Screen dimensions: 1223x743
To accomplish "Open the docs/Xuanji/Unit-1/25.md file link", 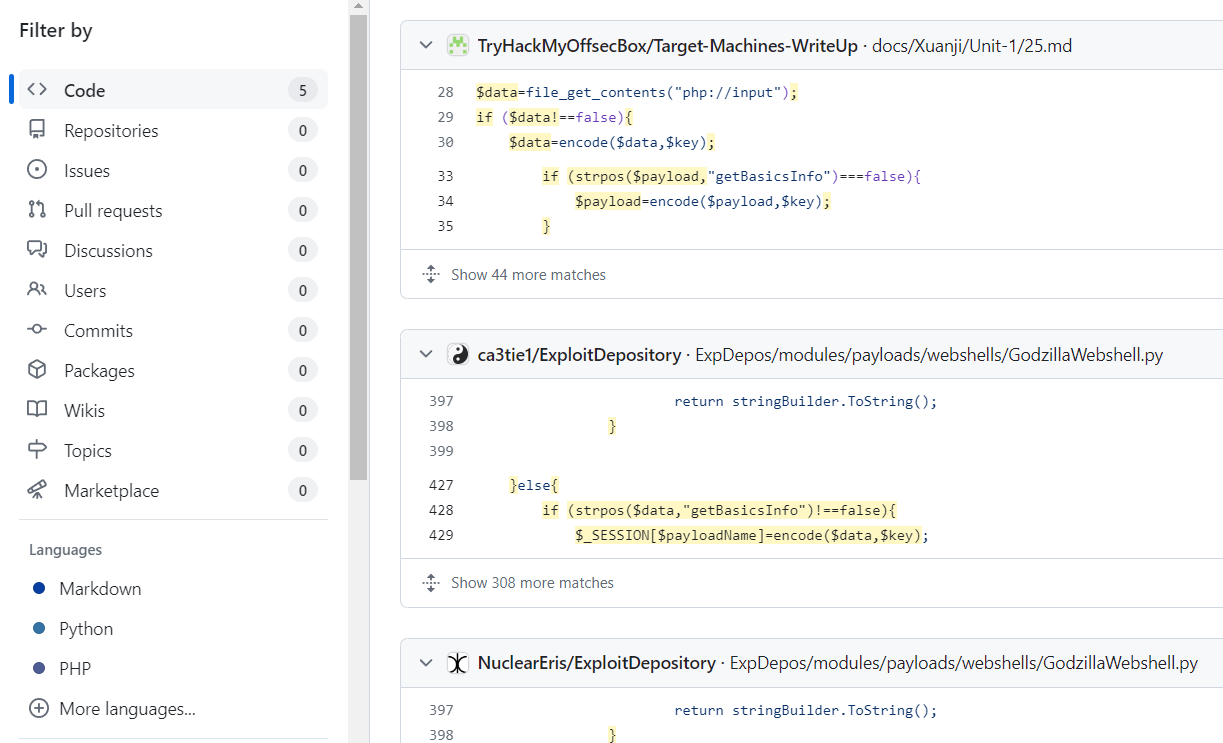I will point(972,45).
